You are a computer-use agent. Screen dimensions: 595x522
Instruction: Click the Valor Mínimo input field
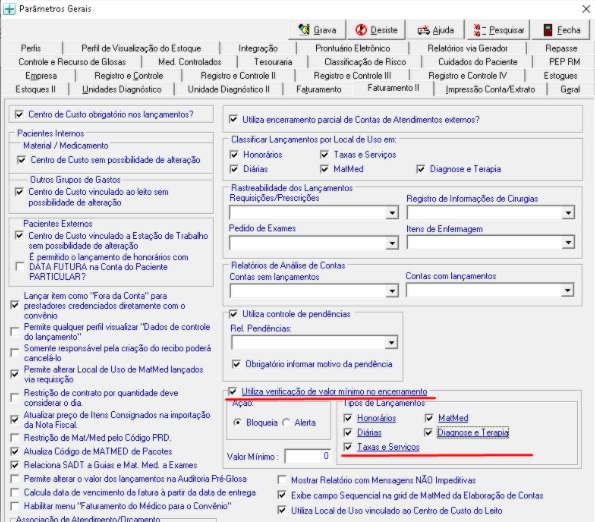click(308, 456)
